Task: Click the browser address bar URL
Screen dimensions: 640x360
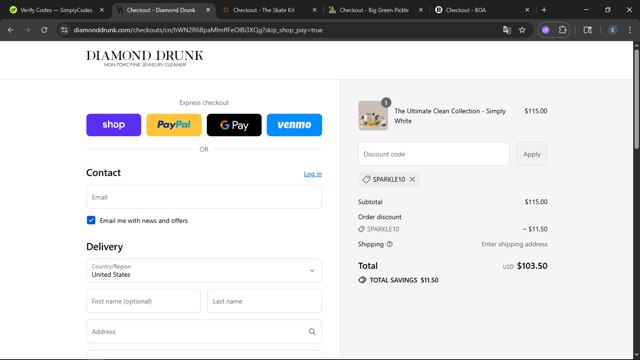Action: click(198, 30)
